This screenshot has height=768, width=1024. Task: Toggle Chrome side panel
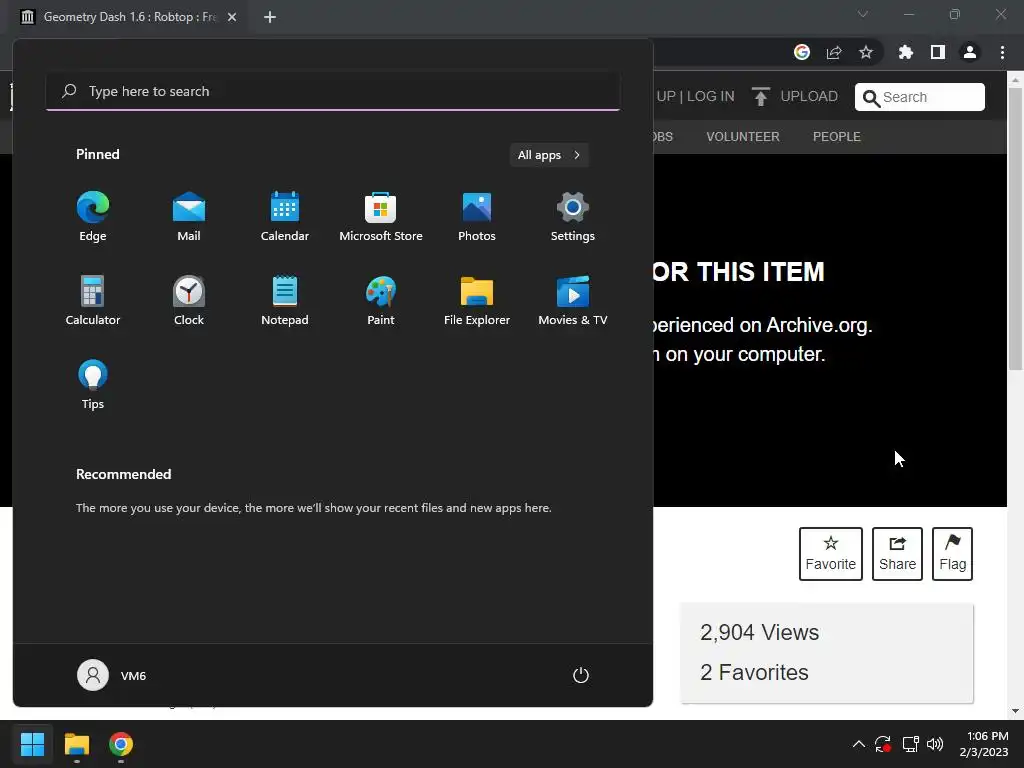pyautogui.click(x=938, y=52)
